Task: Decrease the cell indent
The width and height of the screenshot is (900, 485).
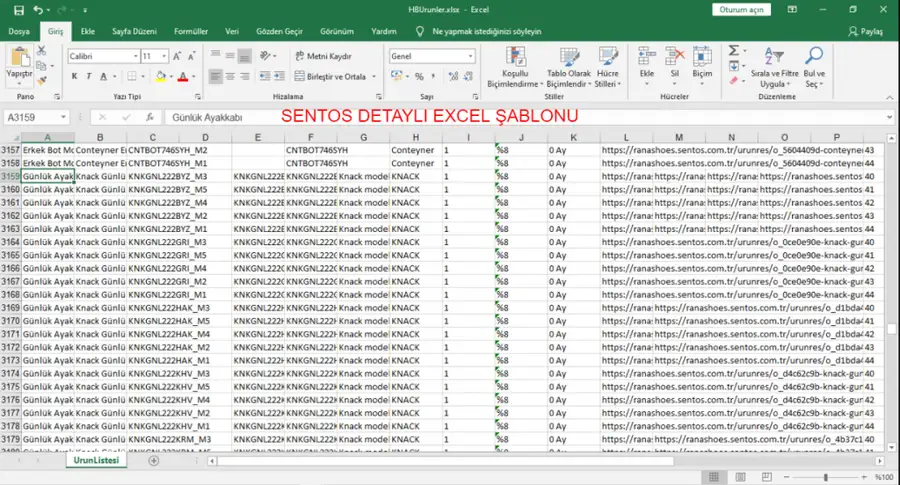Action: click(265, 76)
